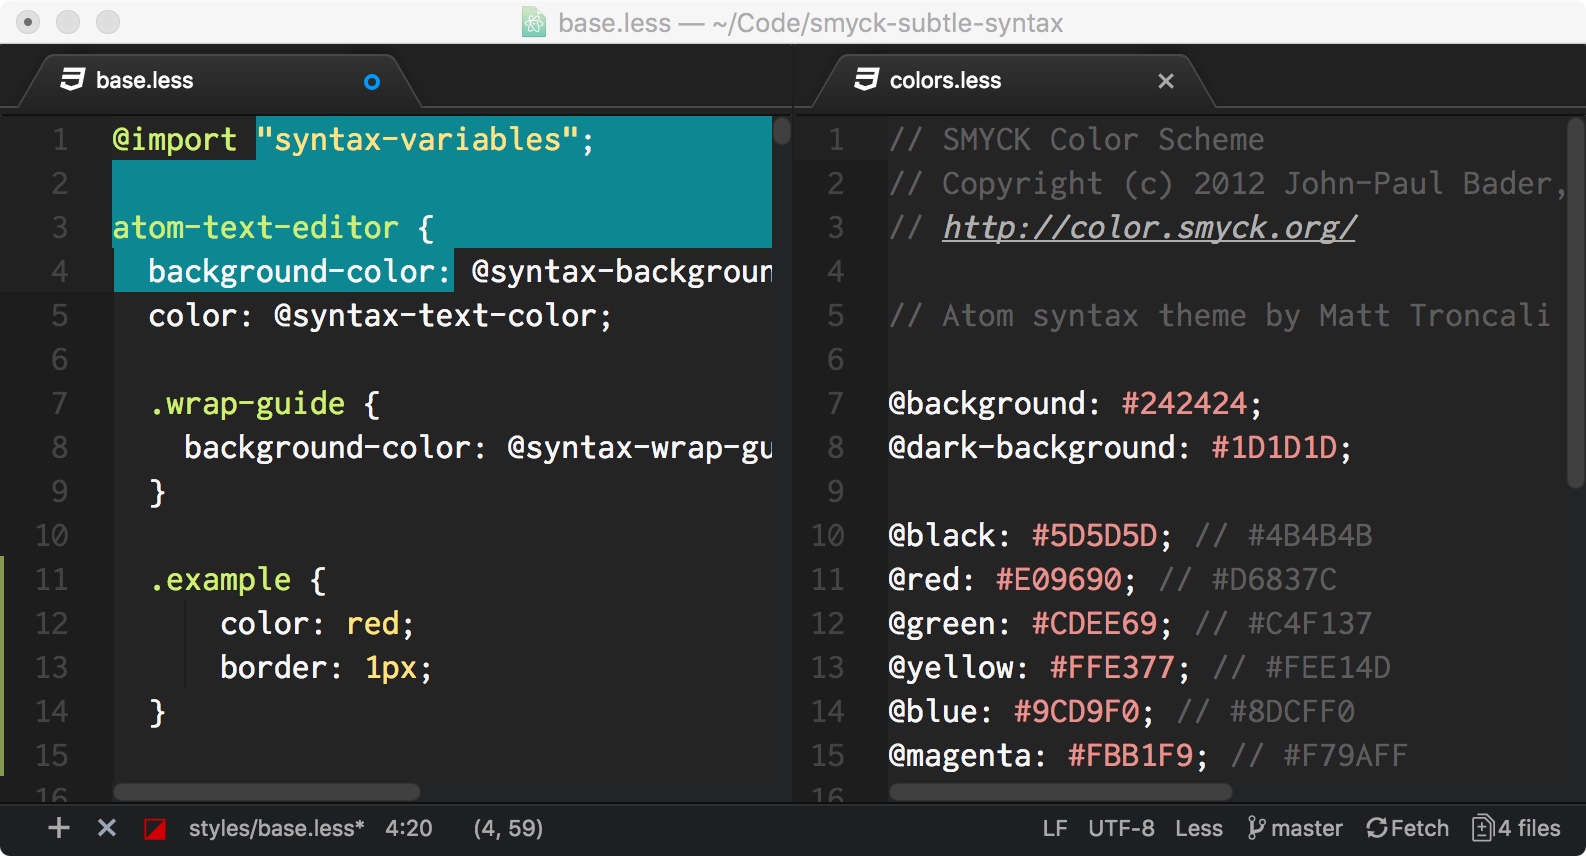
Task: Open the styles/base.less* file path
Action: coord(276,828)
